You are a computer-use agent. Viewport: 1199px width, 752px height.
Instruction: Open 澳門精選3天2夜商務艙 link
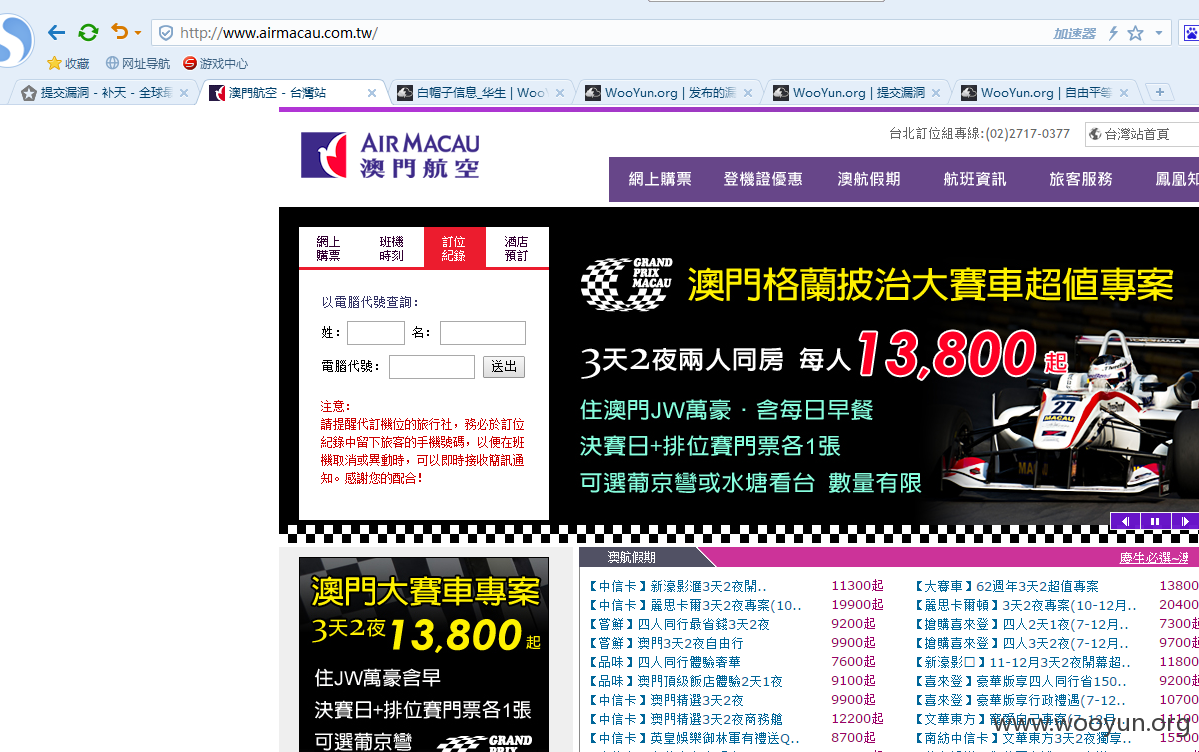685,719
